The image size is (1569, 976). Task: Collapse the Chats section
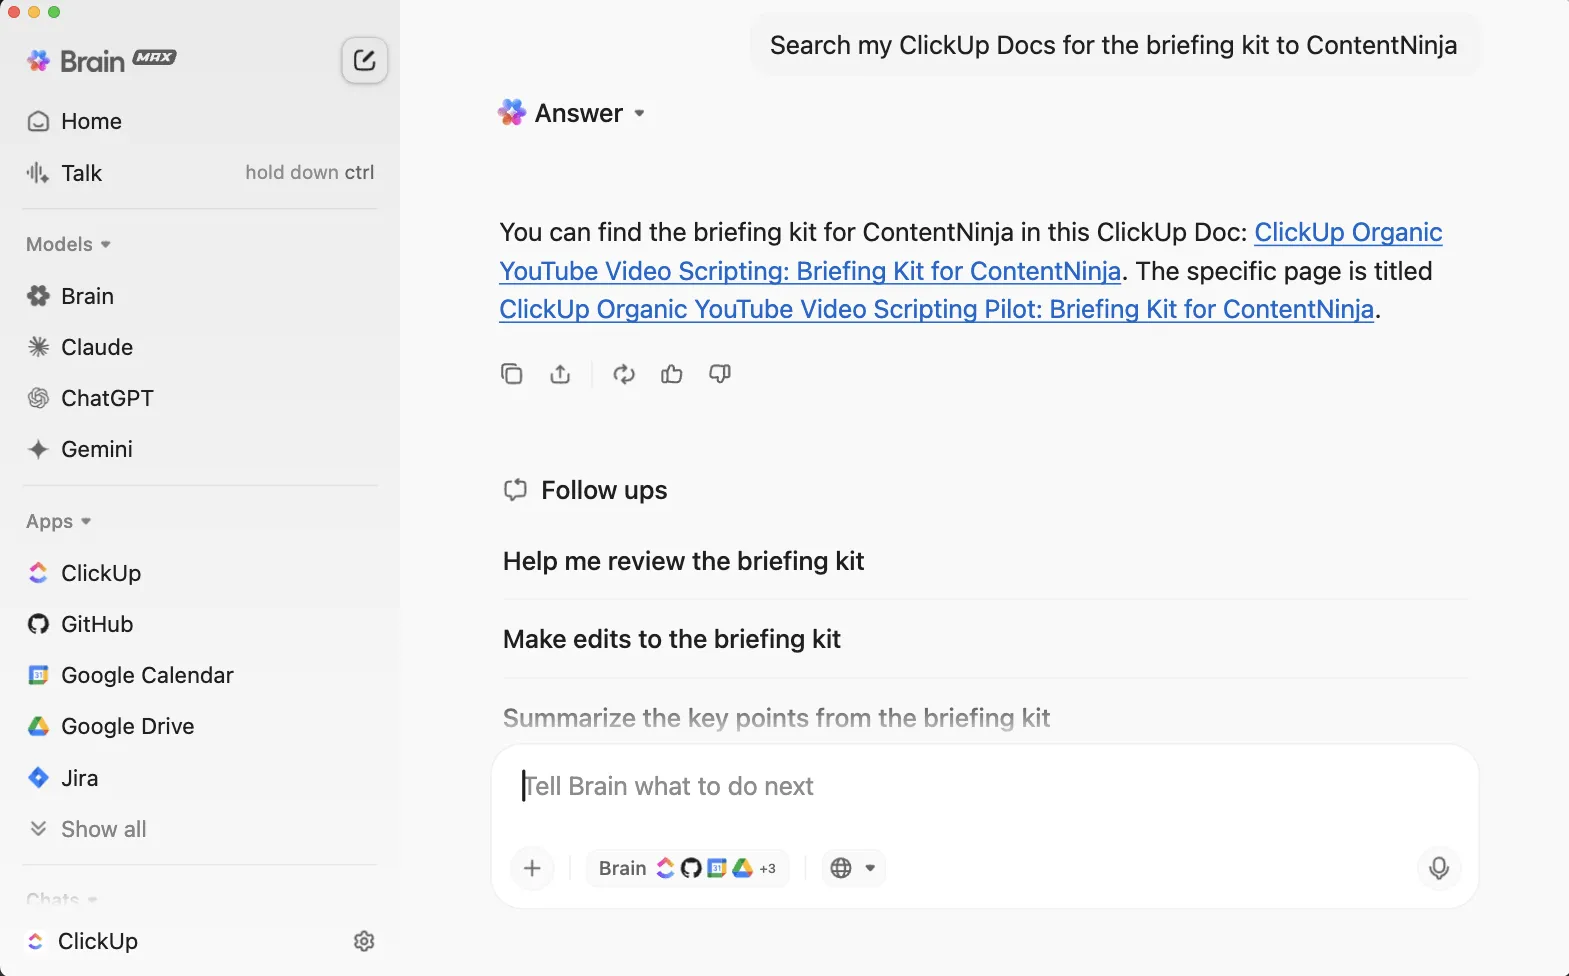coord(61,899)
